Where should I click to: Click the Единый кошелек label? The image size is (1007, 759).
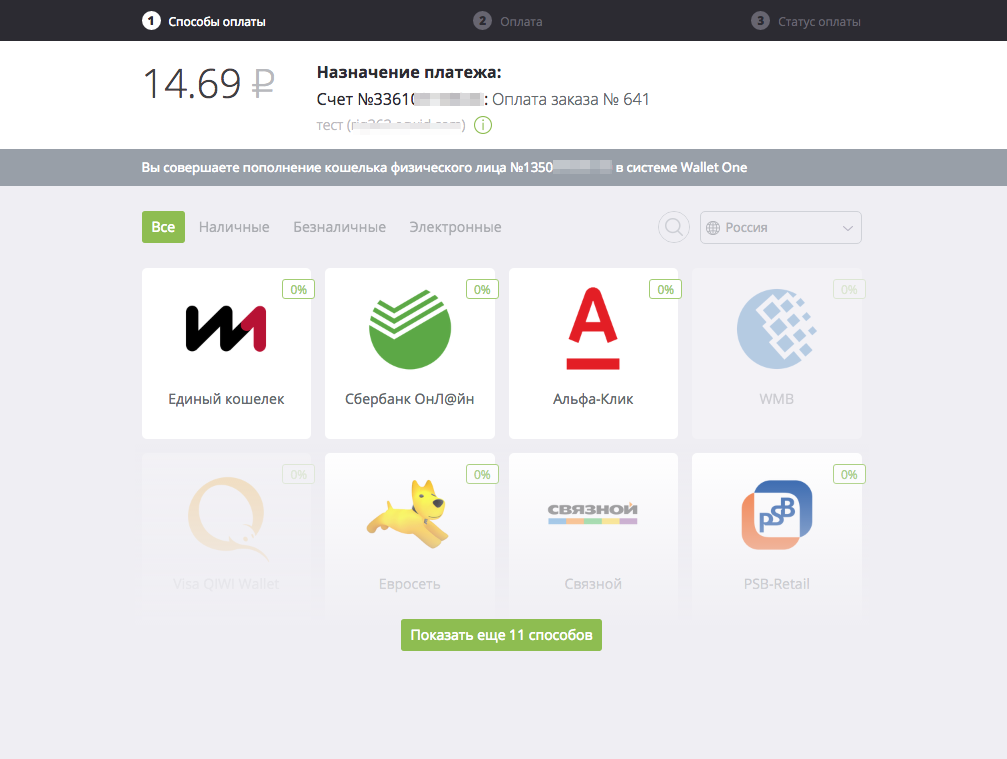click(x=226, y=399)
